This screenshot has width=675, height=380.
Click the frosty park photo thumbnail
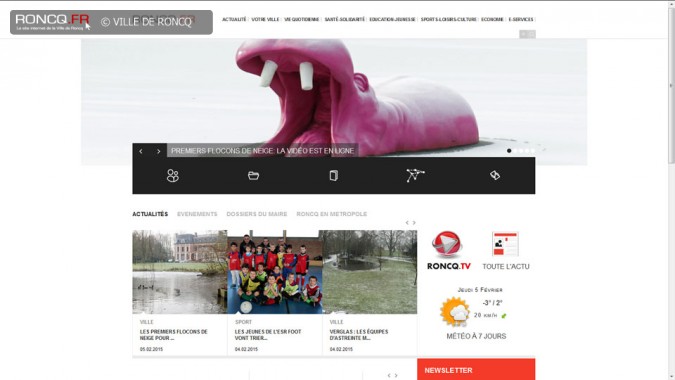pyautogui.click(x=370, y=272)
